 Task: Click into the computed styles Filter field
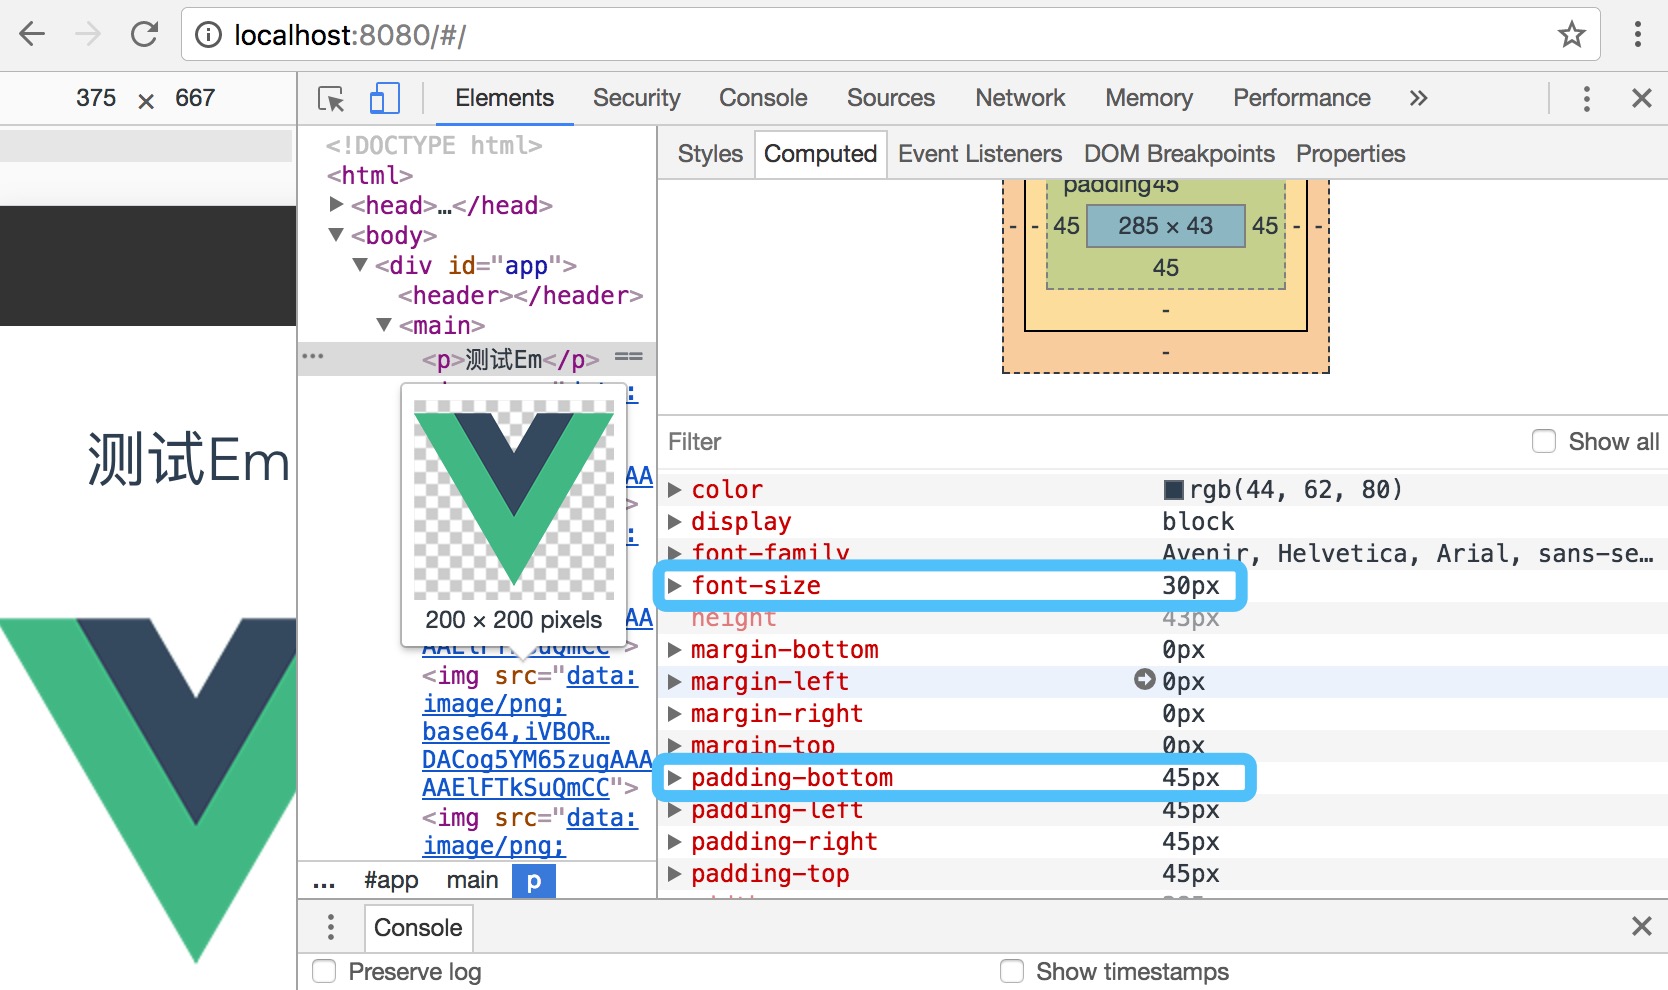1000,442
